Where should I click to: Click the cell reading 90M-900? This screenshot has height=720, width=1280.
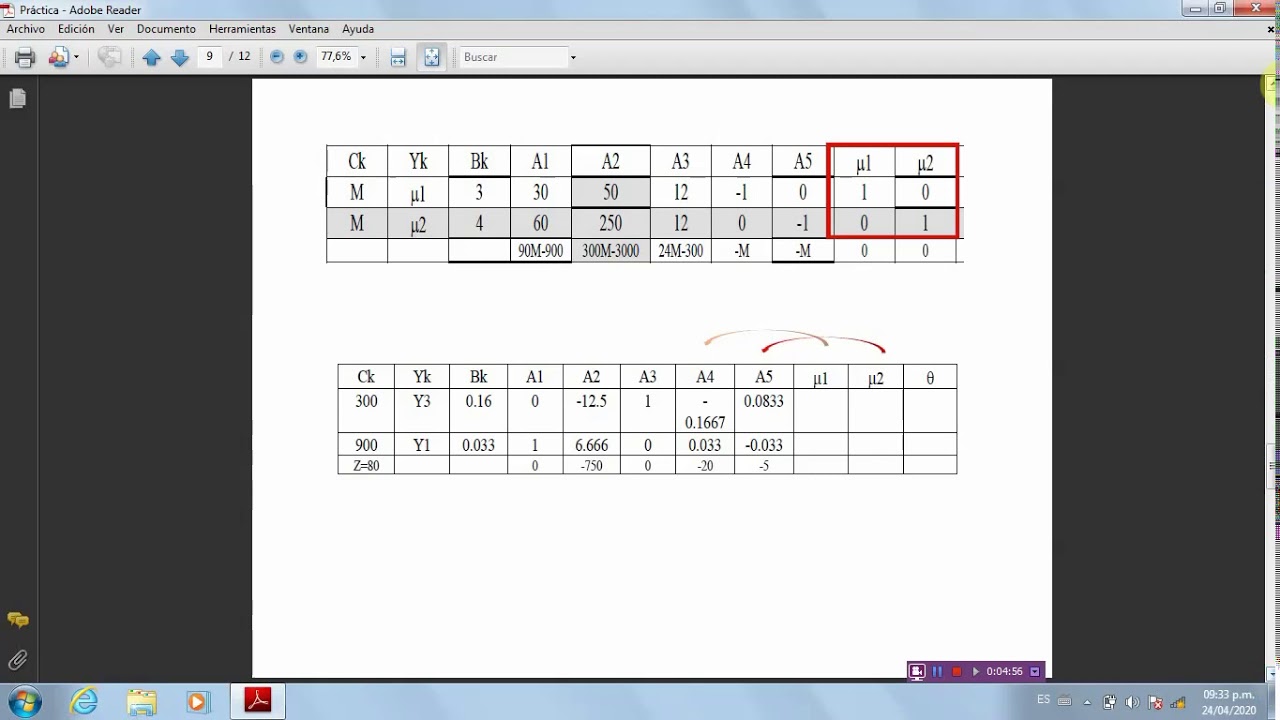[x=540, y=252]
